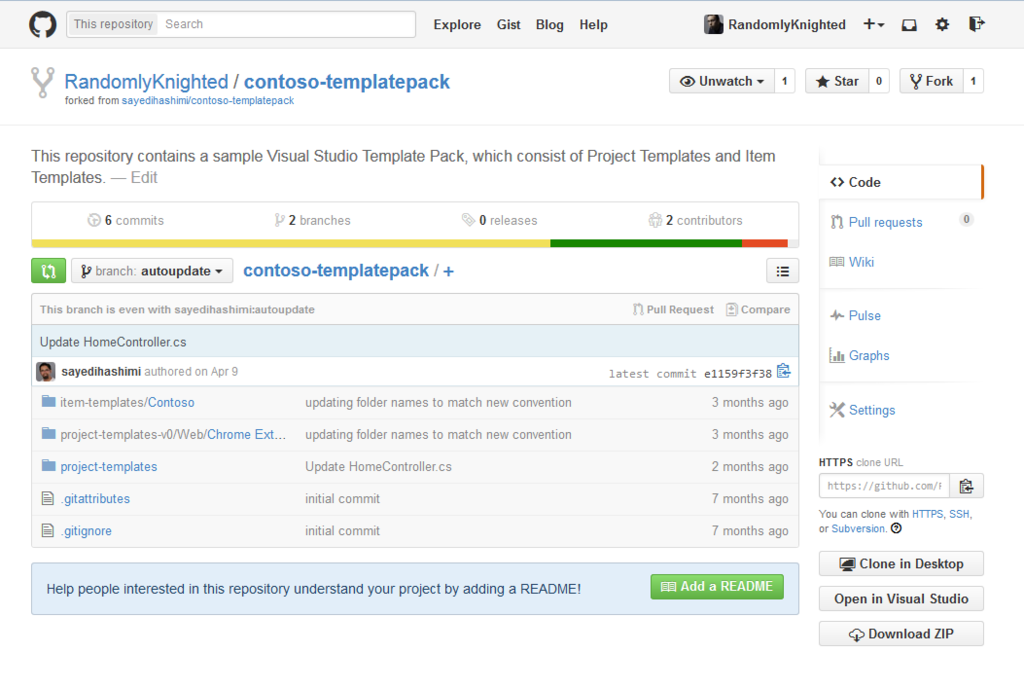The width and height of the screenshot is (1024, 689).
Task: Click the Add a README button
Action: point(717,587)
